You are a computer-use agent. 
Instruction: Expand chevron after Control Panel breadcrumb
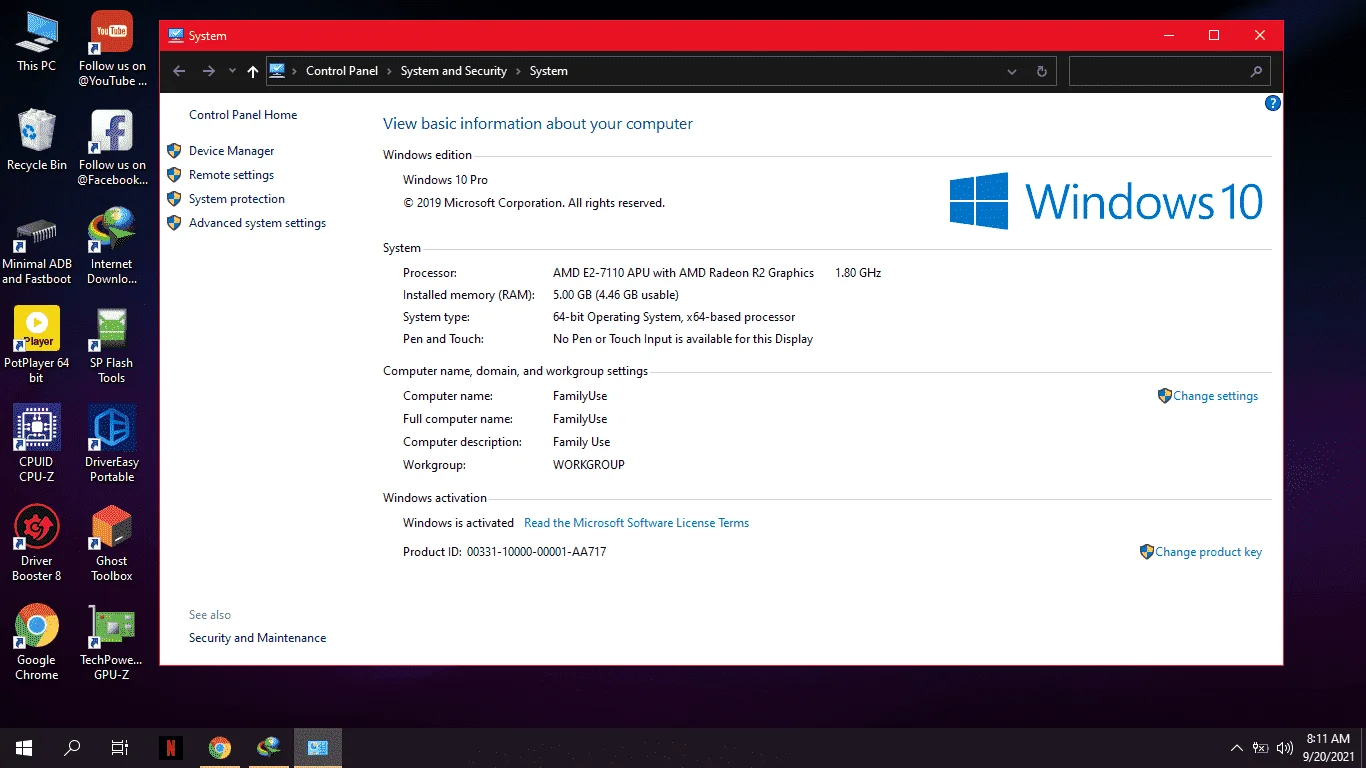click(x=390, y=71)
